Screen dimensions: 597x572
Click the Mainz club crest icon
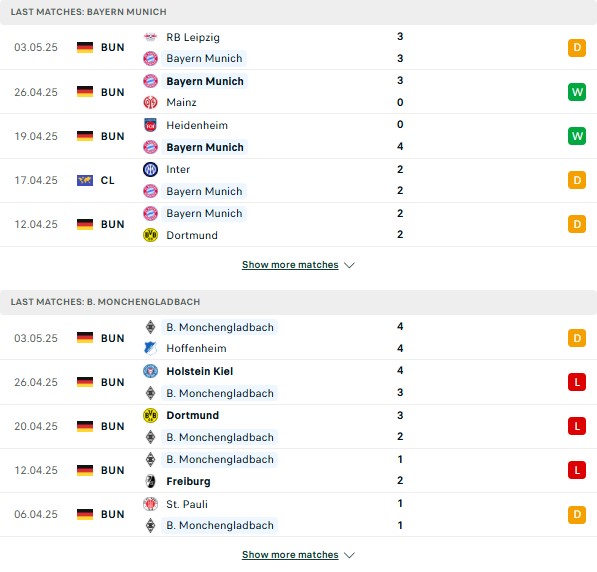point(150,102)
